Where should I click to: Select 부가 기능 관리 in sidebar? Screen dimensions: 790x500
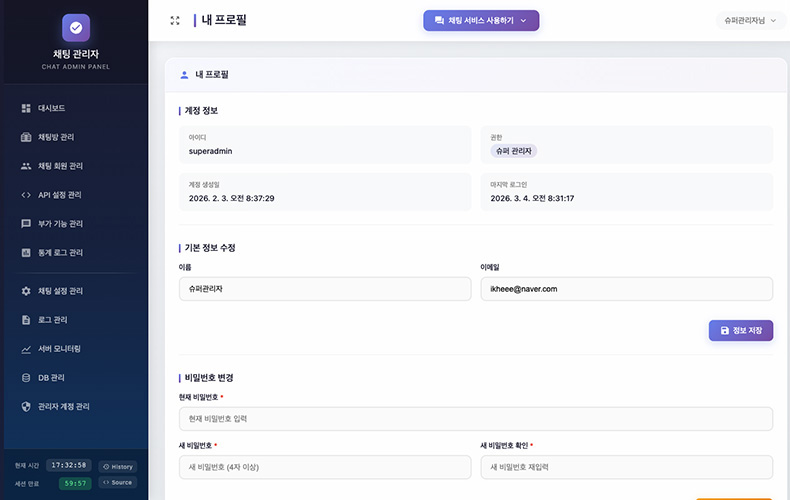pyautogui.click(x=76, y=224)
